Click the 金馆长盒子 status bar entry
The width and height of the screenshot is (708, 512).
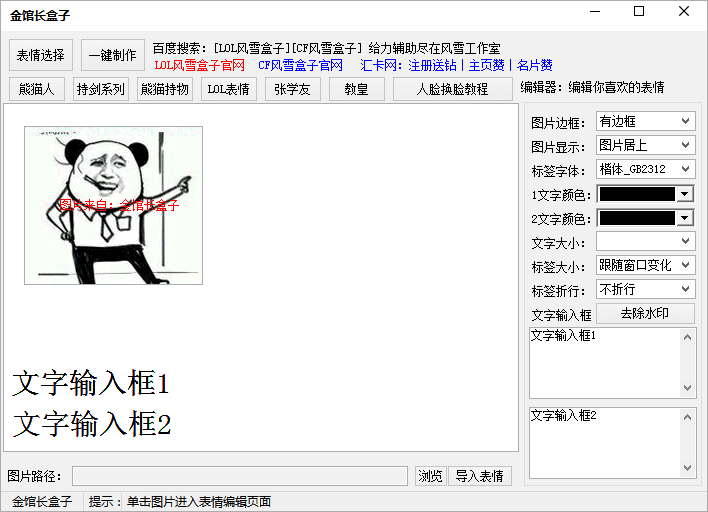click(42, 502)
